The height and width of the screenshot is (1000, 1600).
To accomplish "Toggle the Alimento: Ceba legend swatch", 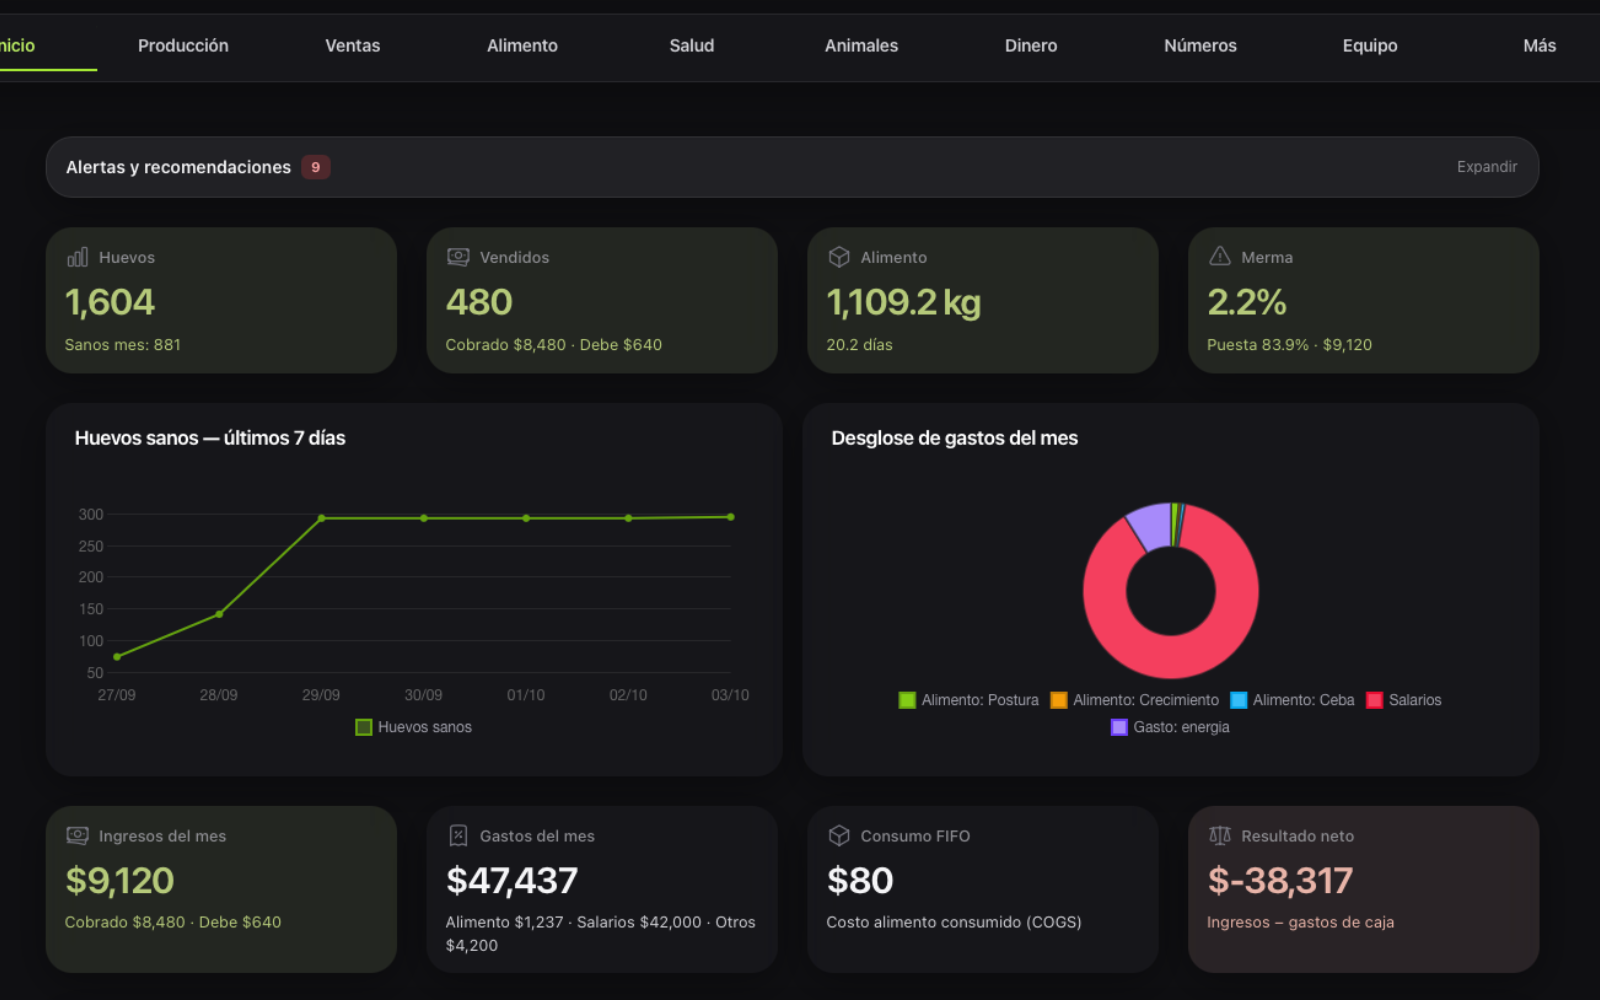I will tap(1239, 700).
